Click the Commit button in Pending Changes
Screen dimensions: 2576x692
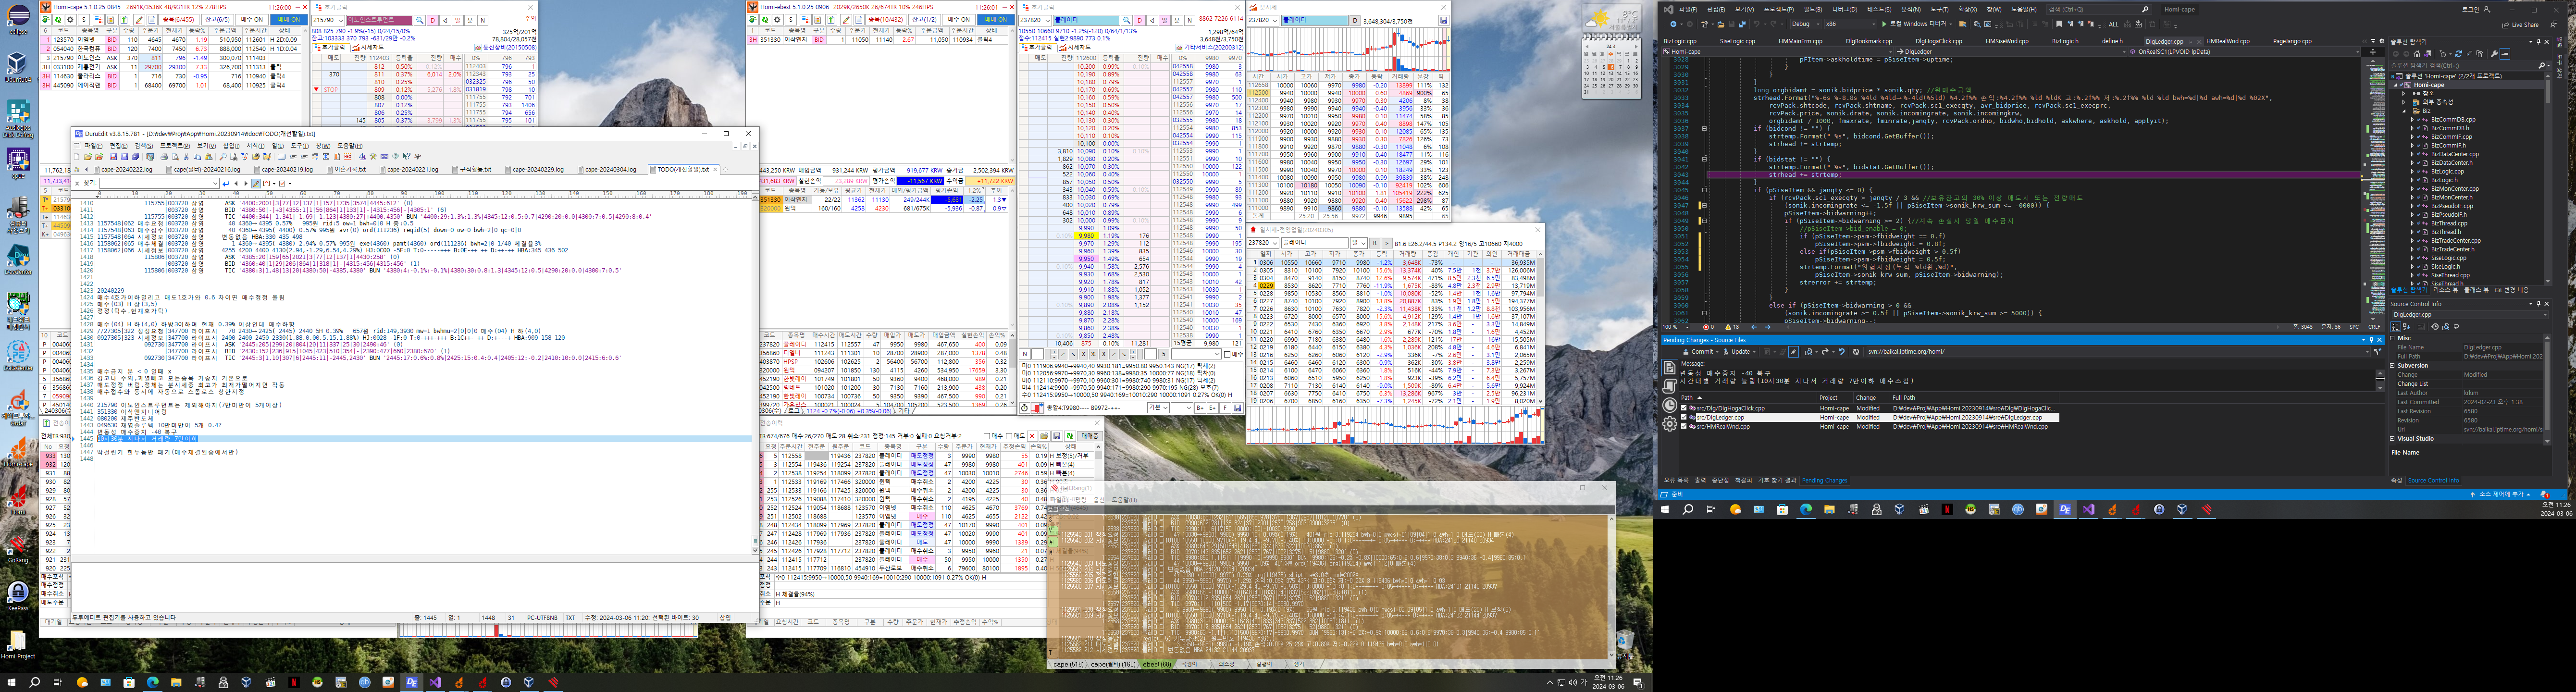click(x=1700, y=352)
